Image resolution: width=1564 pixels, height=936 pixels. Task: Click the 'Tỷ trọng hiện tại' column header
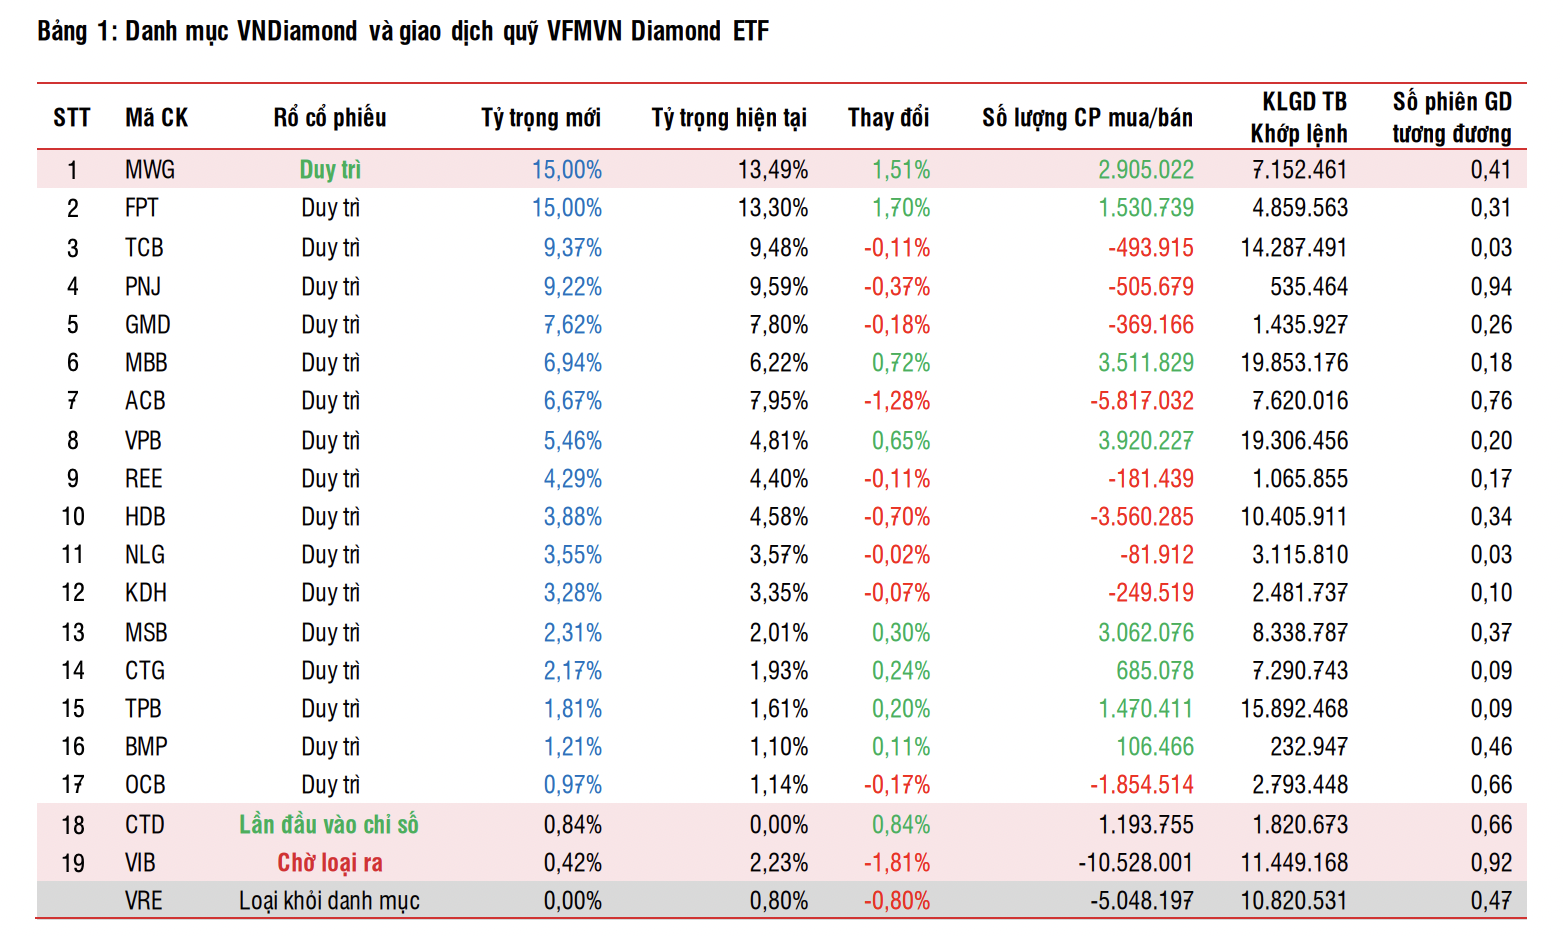click(x=729, y=118)
